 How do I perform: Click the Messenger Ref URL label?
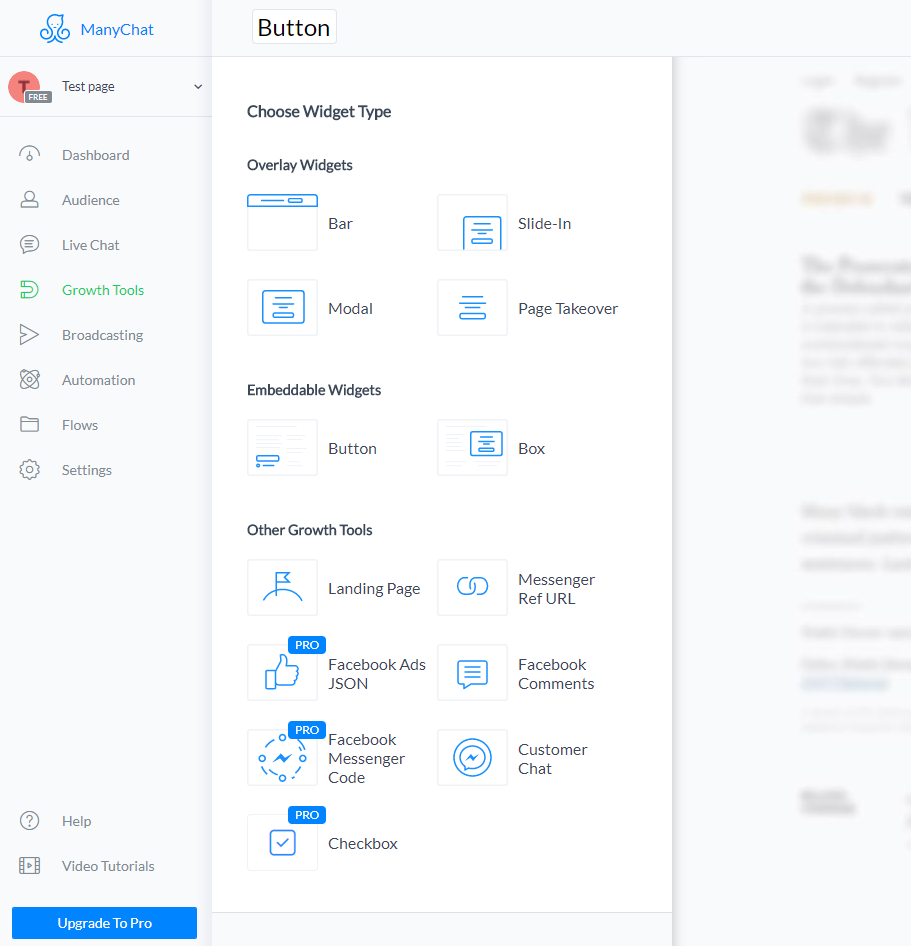pyautogui.click(x=556, y=589)
